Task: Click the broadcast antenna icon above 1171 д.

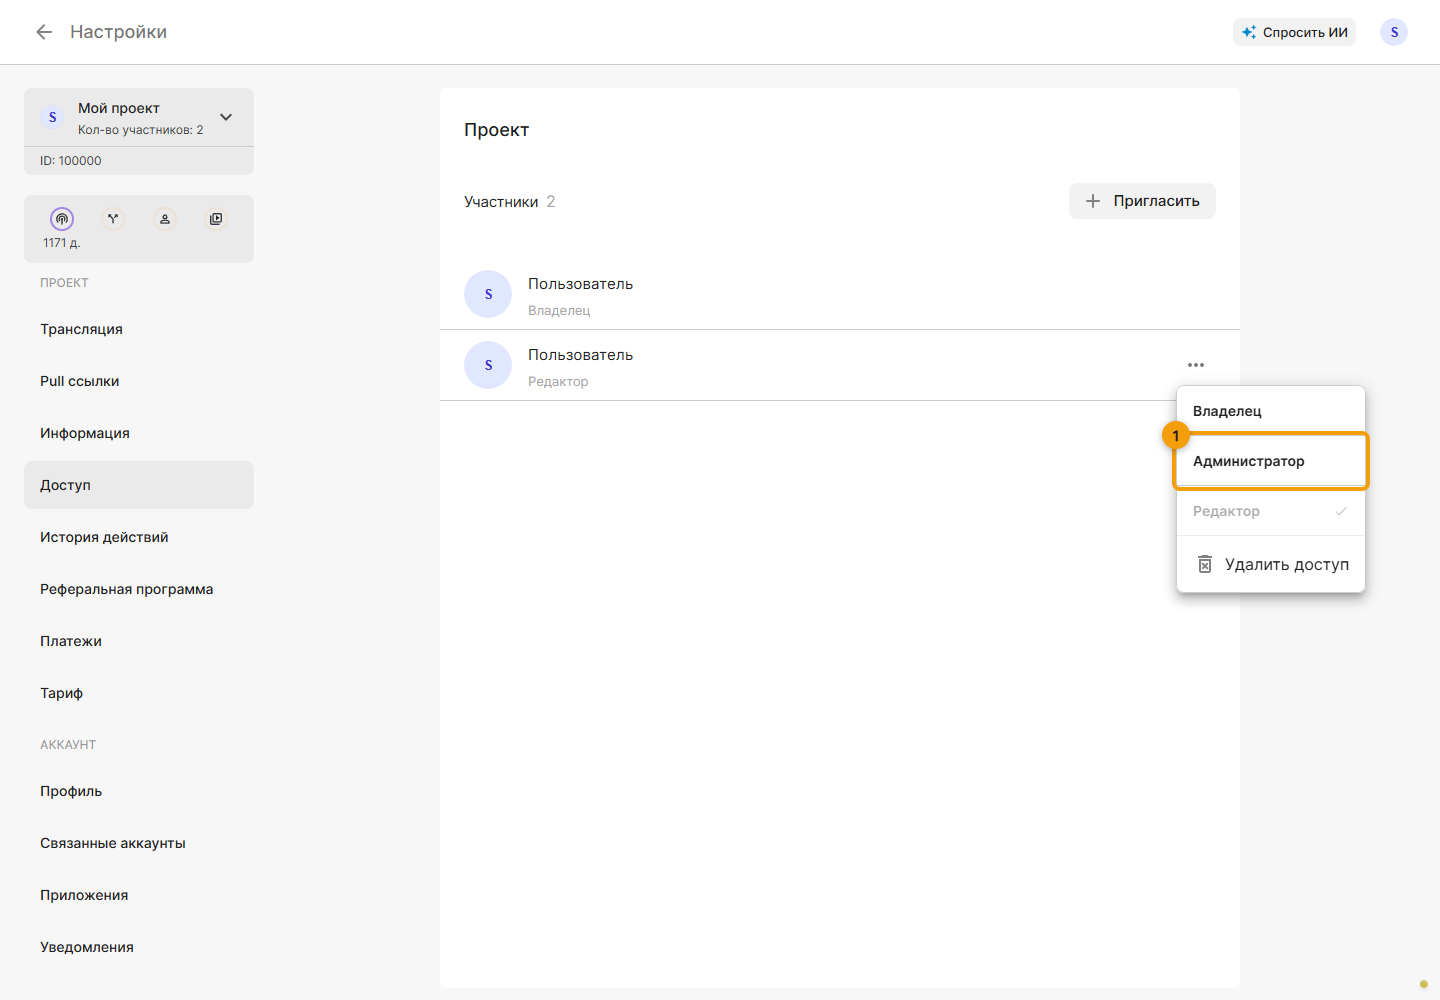Action: click(62, 219)
